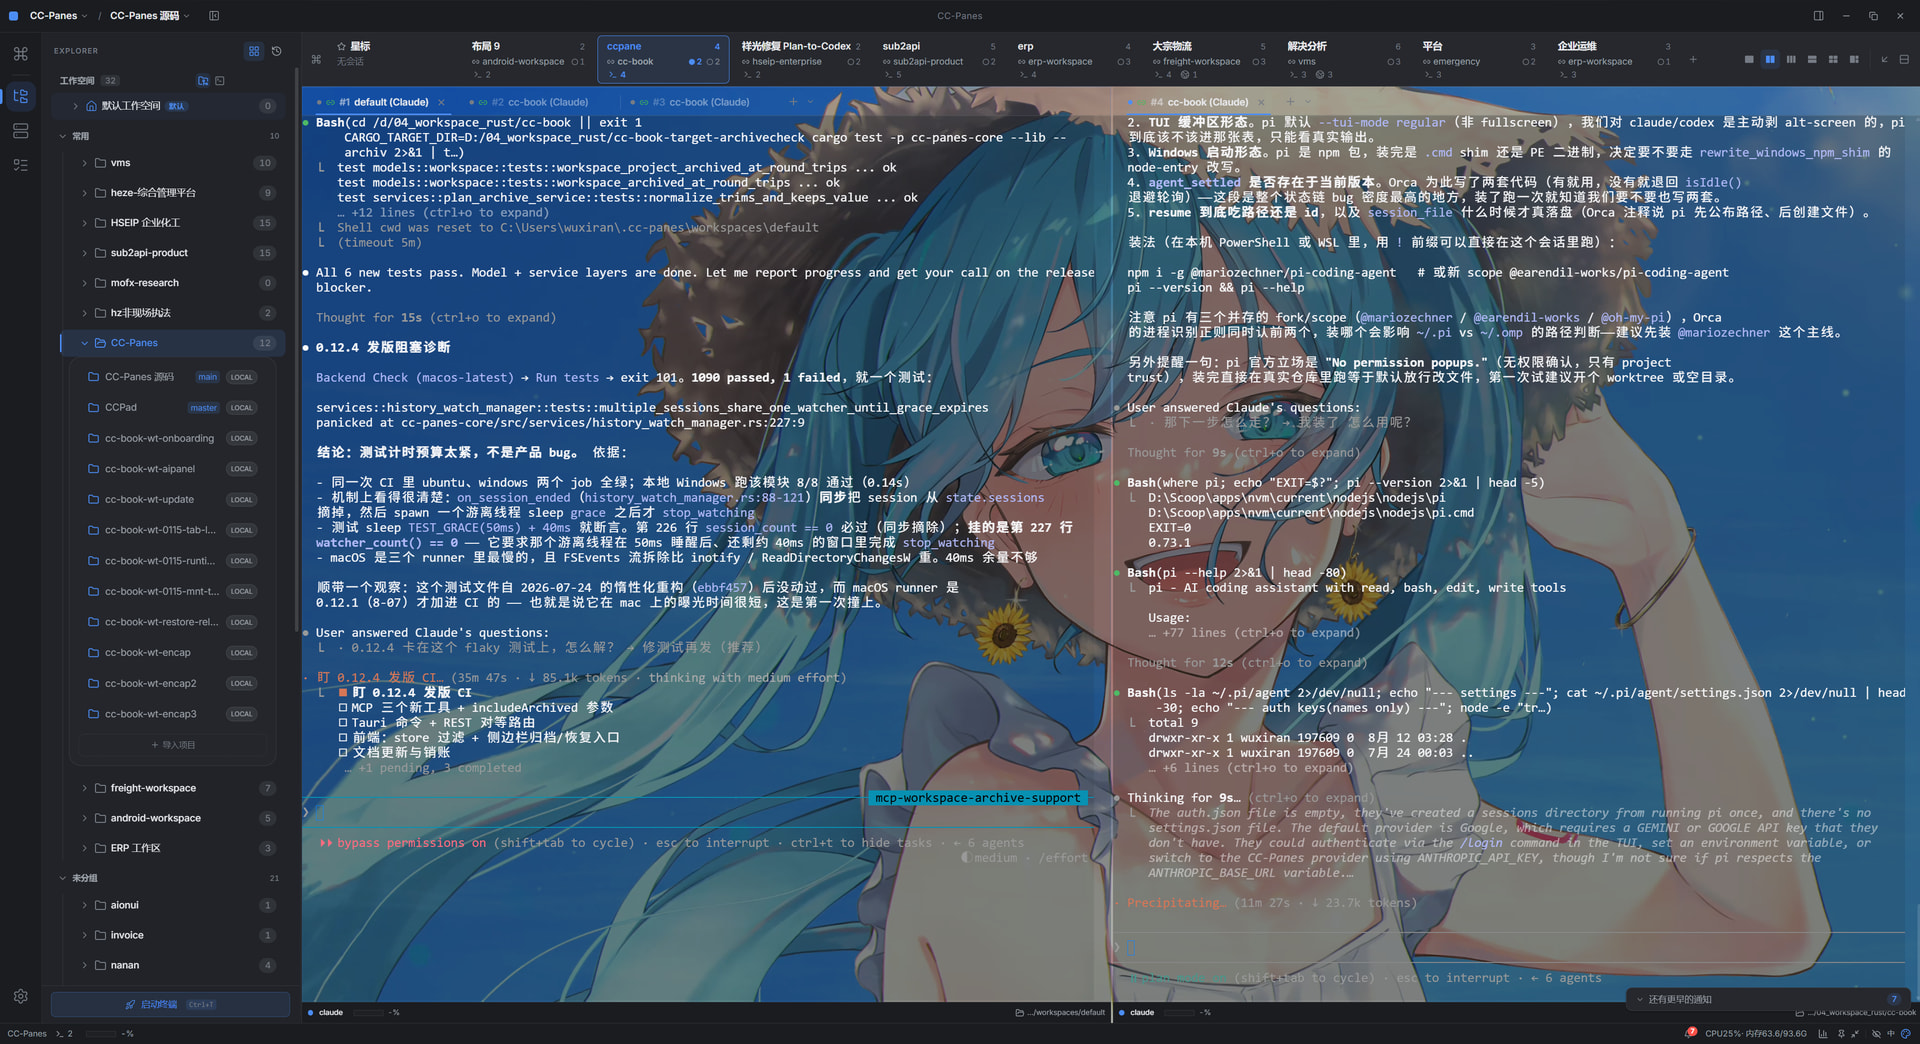Screen dimensions: 1920x1044
Task: Close the #1 default (Claude) tab
Action: tap(442, 102)
